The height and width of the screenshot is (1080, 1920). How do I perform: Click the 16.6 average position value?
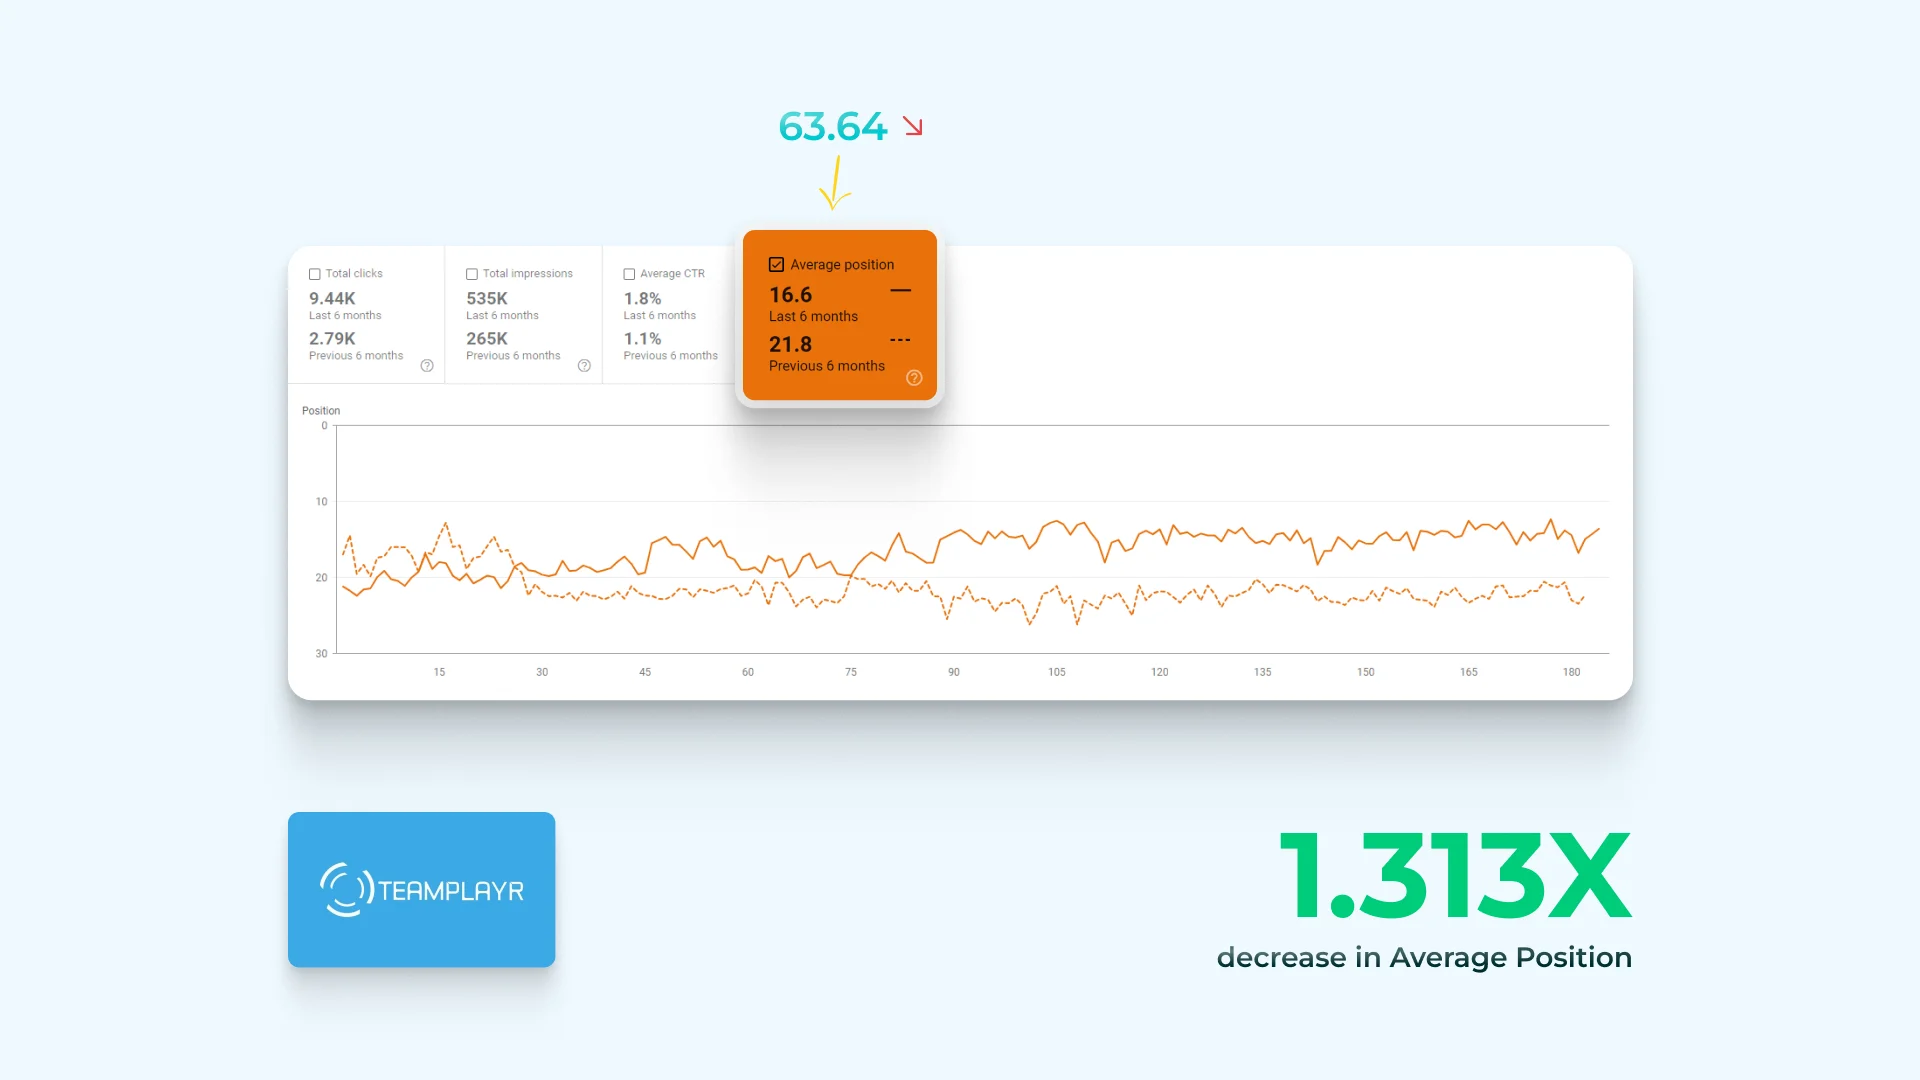[x=790, y=295]
